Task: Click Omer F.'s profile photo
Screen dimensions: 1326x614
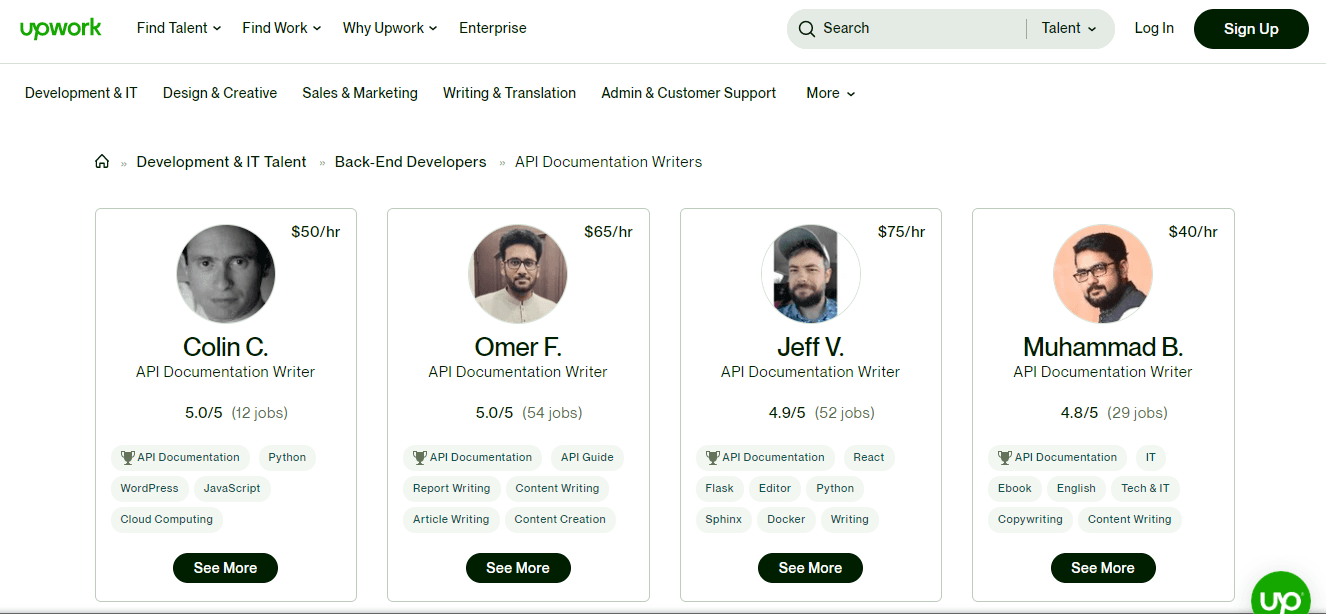Action: [518, 273]
